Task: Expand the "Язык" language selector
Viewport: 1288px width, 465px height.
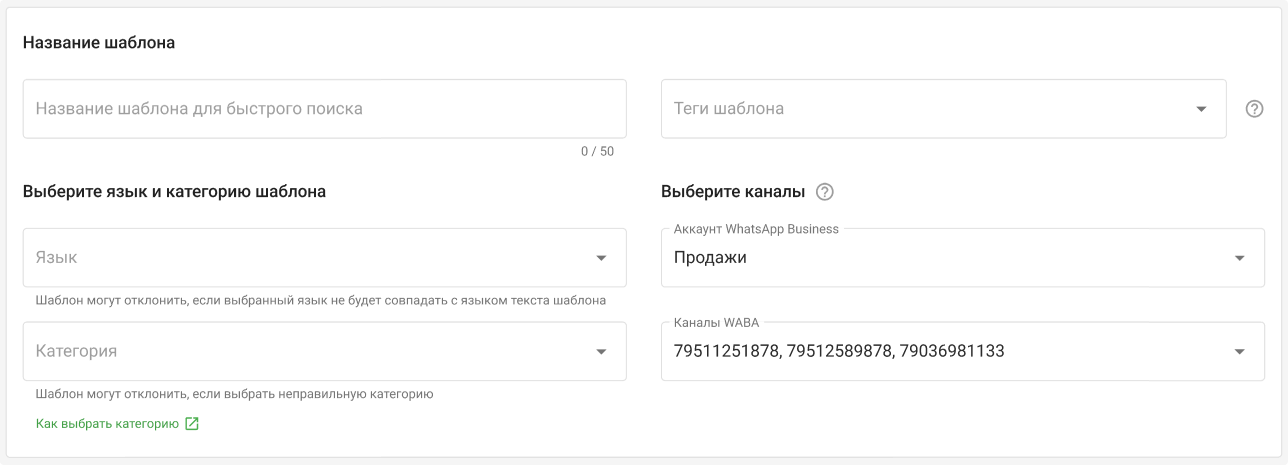Action: coord(310,258)
